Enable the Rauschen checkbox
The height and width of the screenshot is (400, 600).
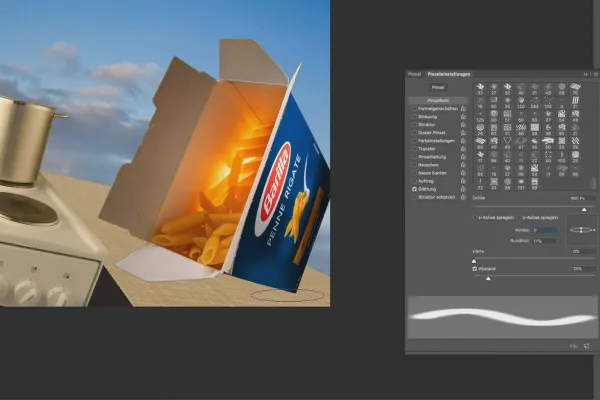(x=414, y=165)
